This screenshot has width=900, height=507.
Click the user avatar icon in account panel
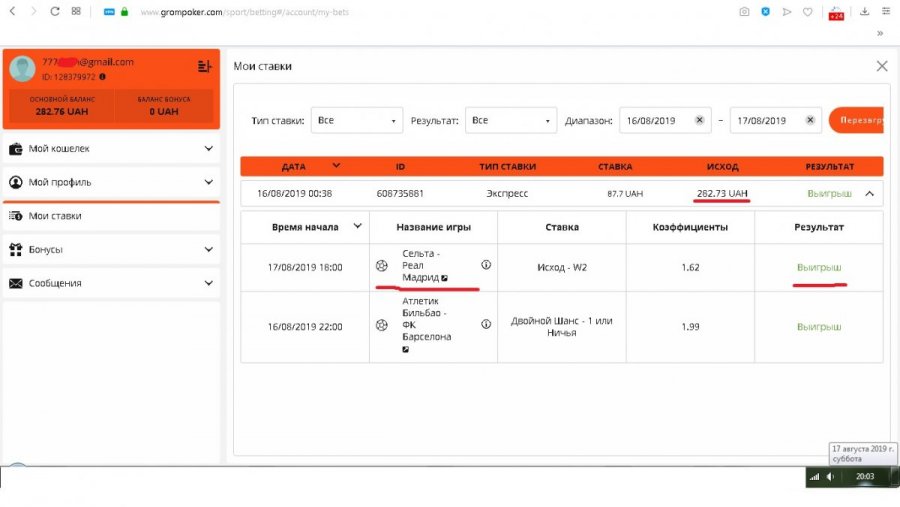(x=22, y=68)
